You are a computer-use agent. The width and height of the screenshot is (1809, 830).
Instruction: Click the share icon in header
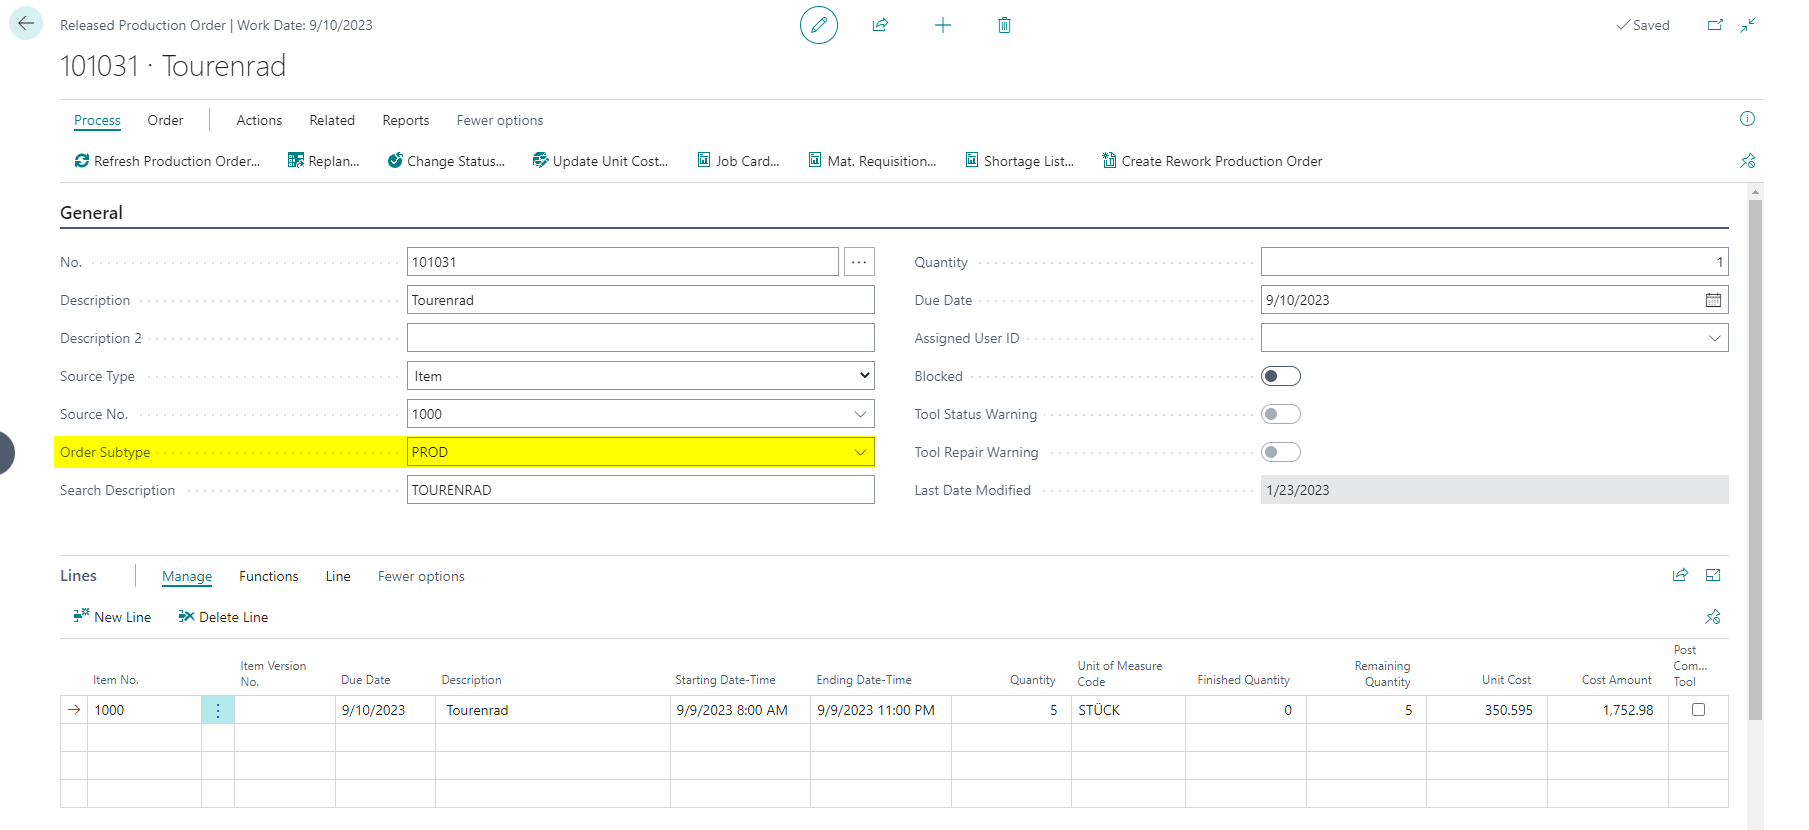tap(880, 25)
